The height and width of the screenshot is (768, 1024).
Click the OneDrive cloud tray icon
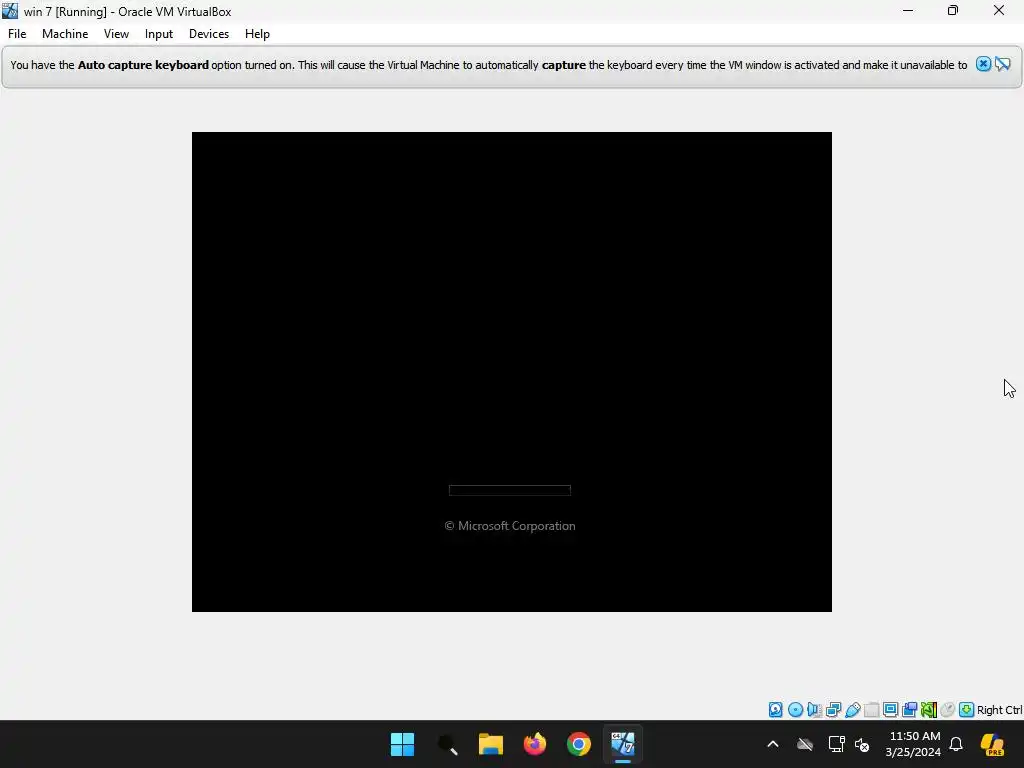[x=805, y=744]
